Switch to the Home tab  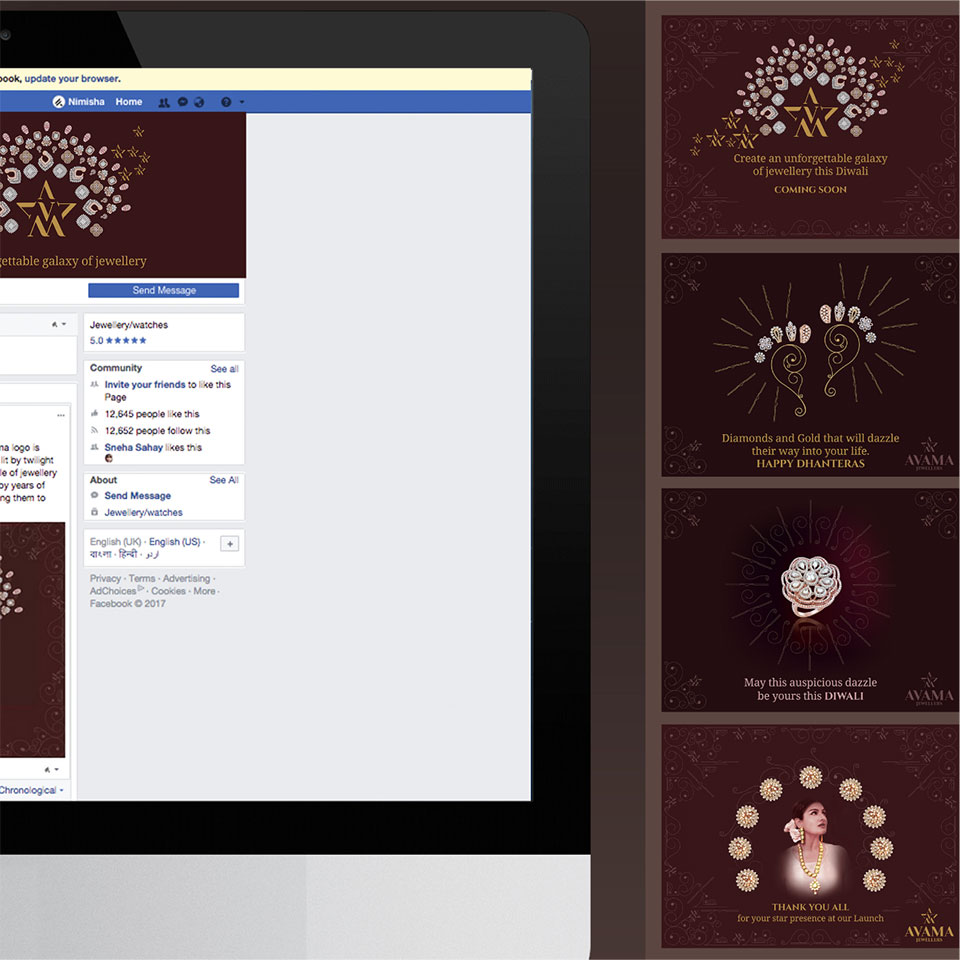(x=129, y=101)
